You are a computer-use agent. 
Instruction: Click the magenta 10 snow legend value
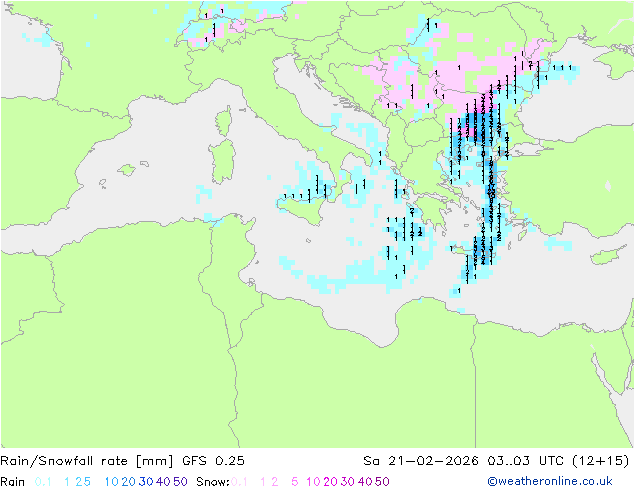[313, 482]
